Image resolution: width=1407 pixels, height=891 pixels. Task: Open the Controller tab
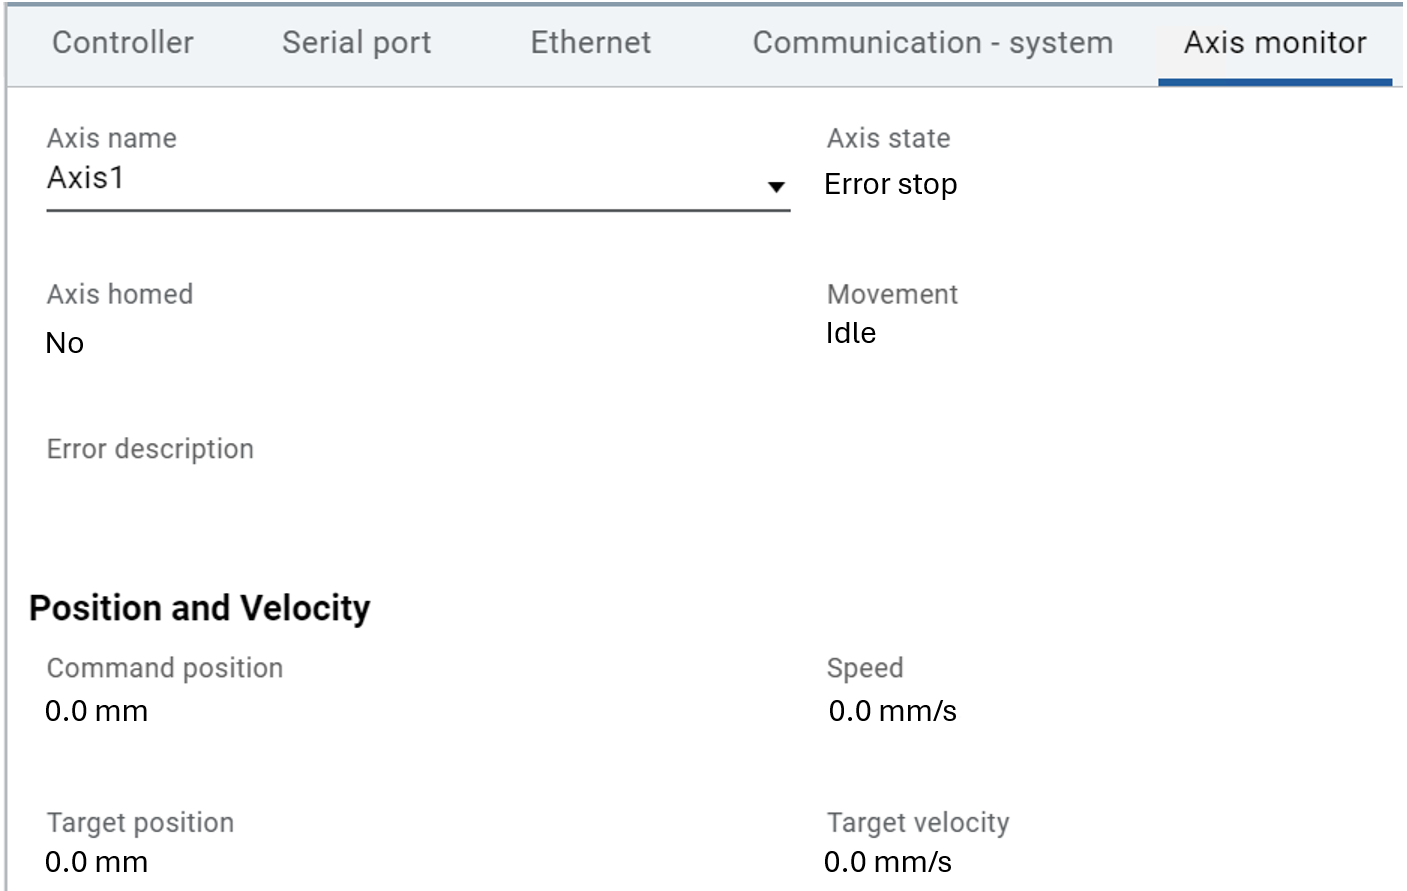123,43
